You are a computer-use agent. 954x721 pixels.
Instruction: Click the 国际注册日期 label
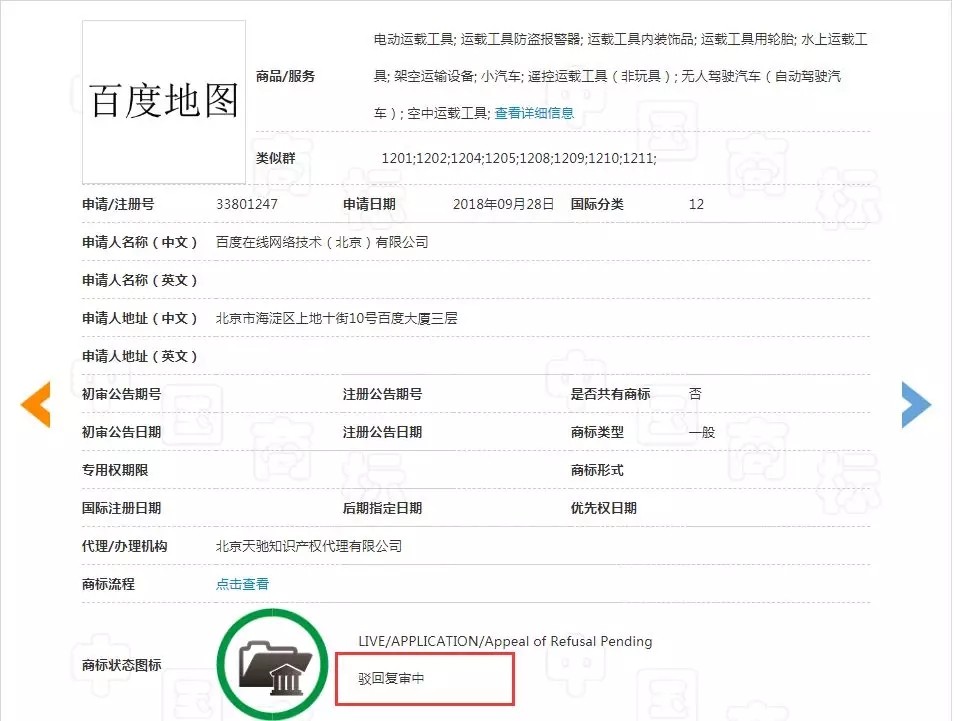pos(122,509)
